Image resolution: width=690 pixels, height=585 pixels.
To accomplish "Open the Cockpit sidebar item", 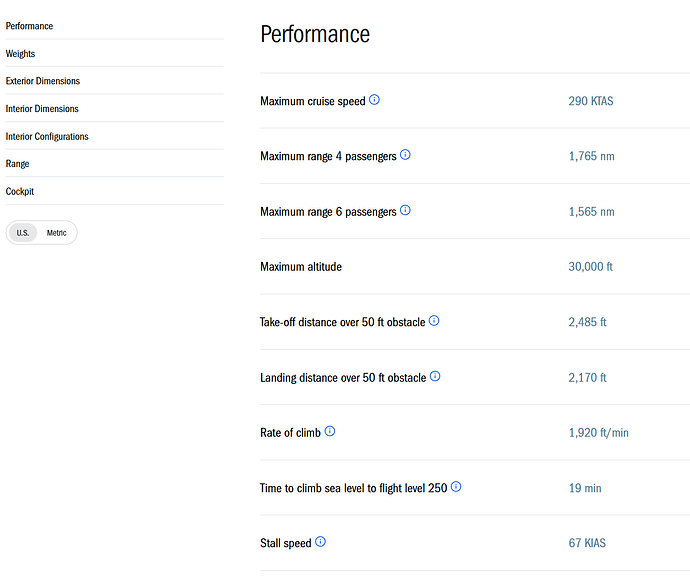I will click(x=20, y=191).
